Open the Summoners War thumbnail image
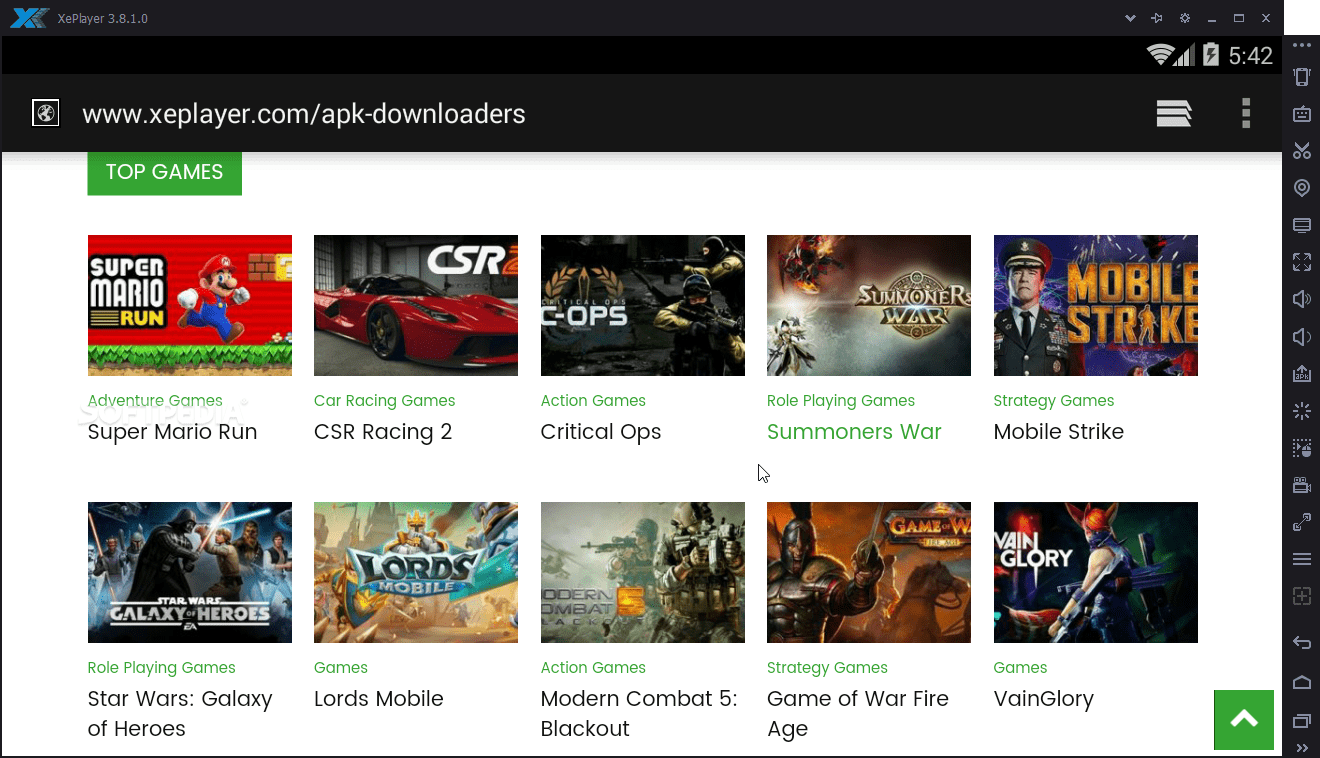This screenshot has height=758, width=1320. [869, 305]
